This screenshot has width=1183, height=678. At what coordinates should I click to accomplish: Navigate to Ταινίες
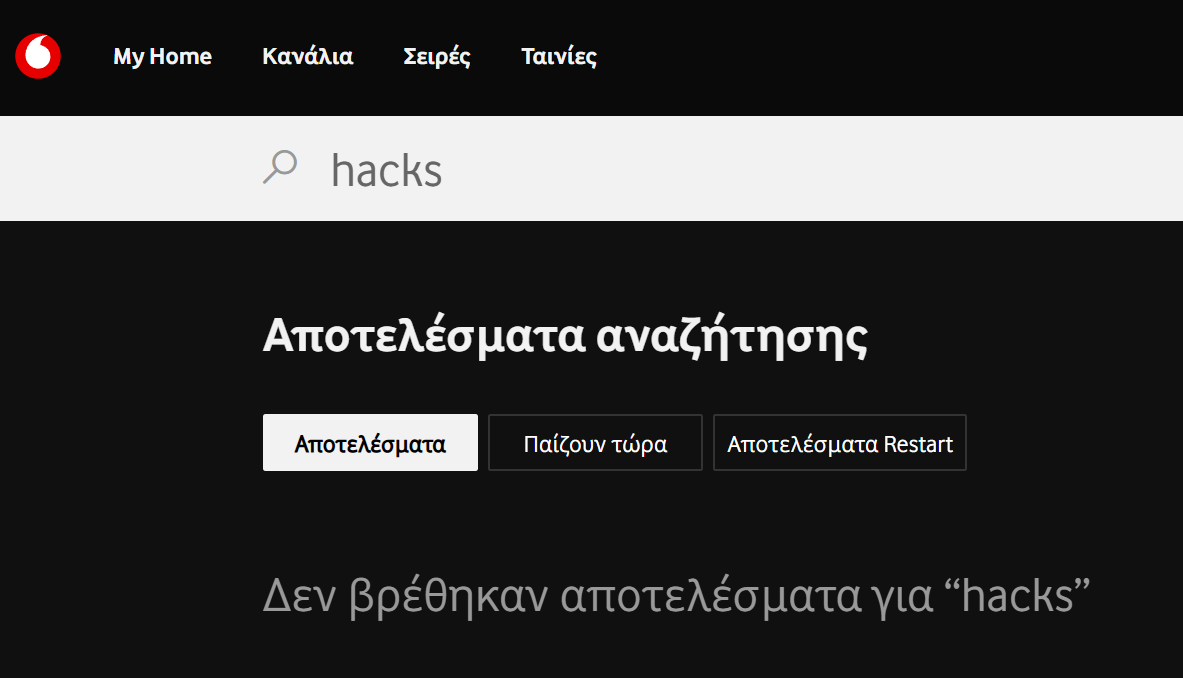pos(559,57)
